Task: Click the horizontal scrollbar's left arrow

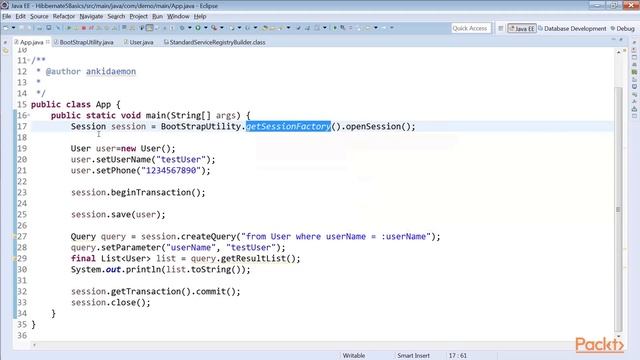Action: pos(34,345)
